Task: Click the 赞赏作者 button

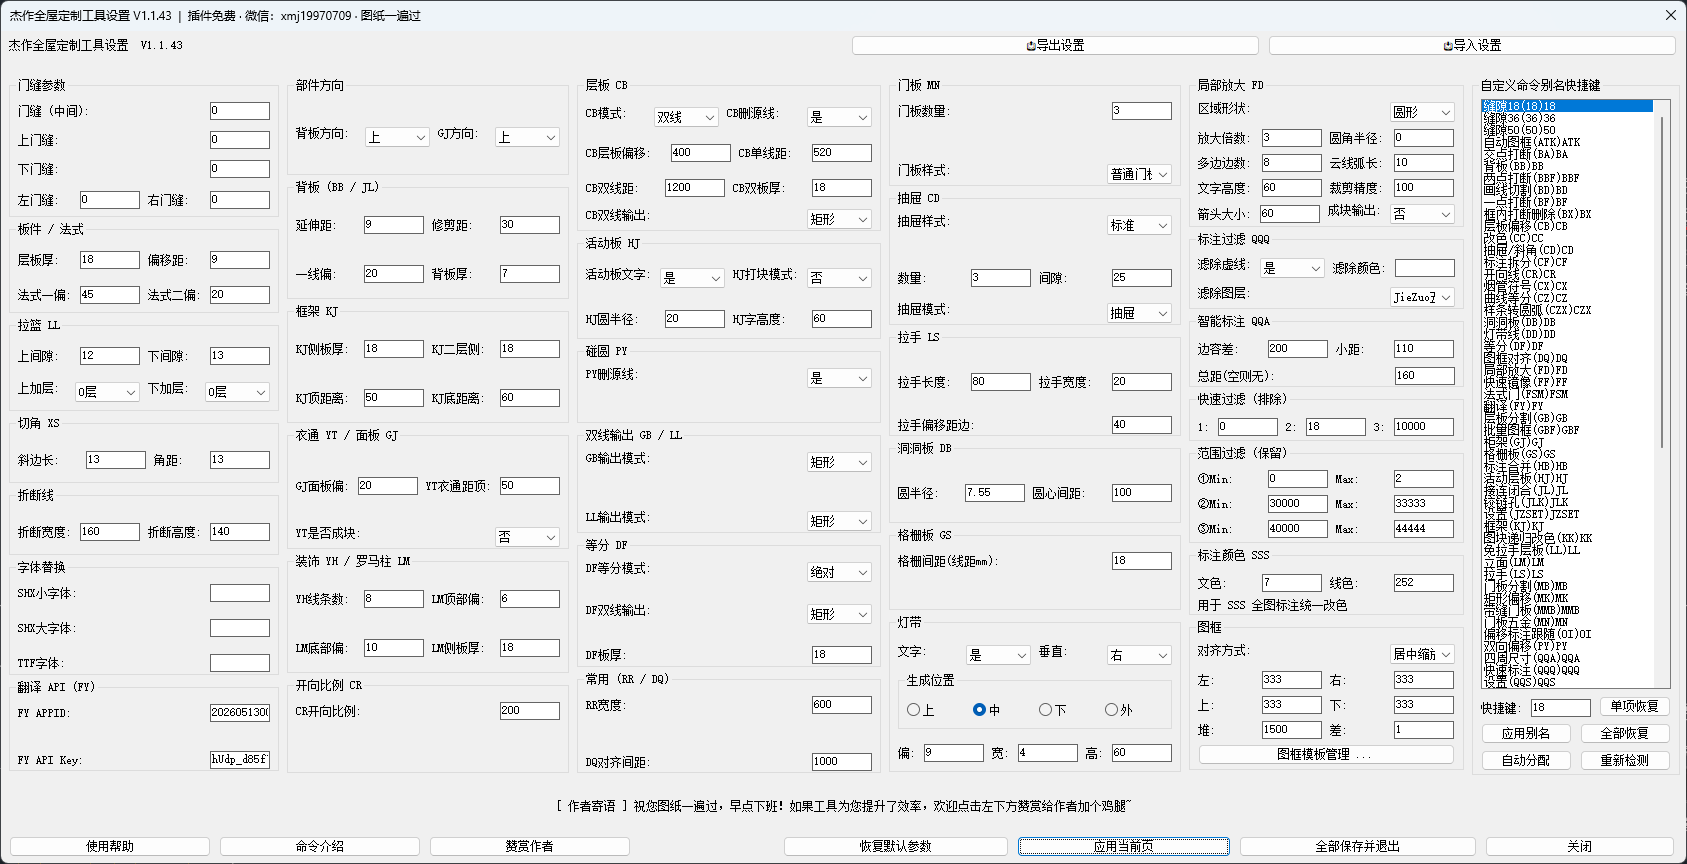Action: tap(530, 846)
